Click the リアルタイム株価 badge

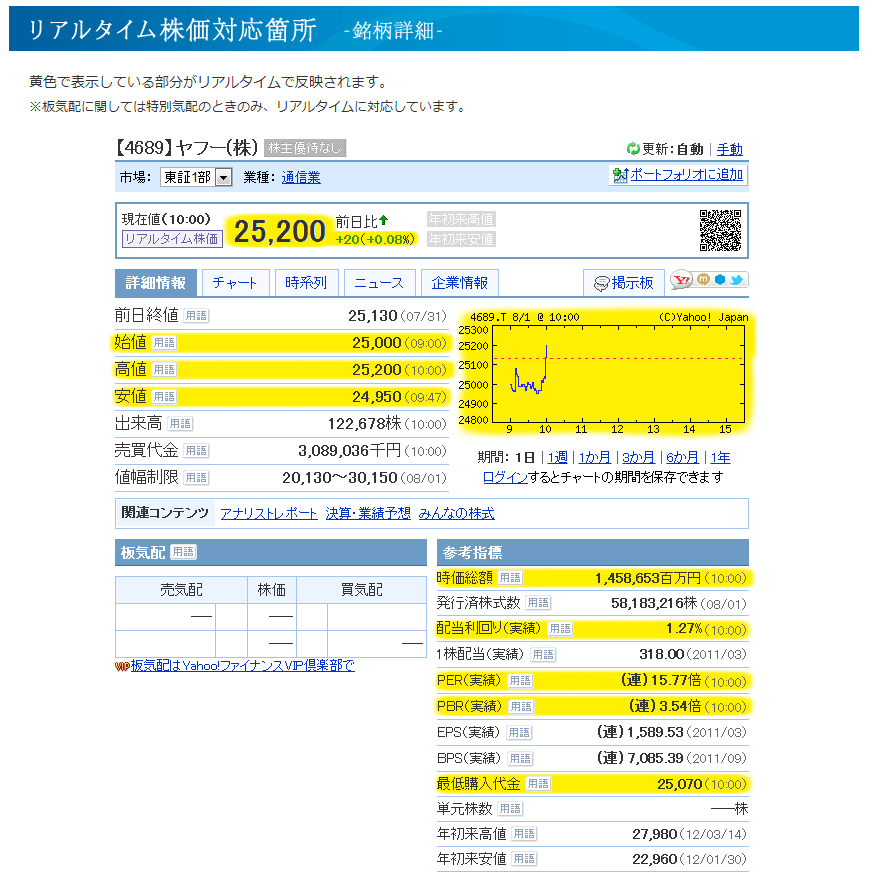coord(172,239)
